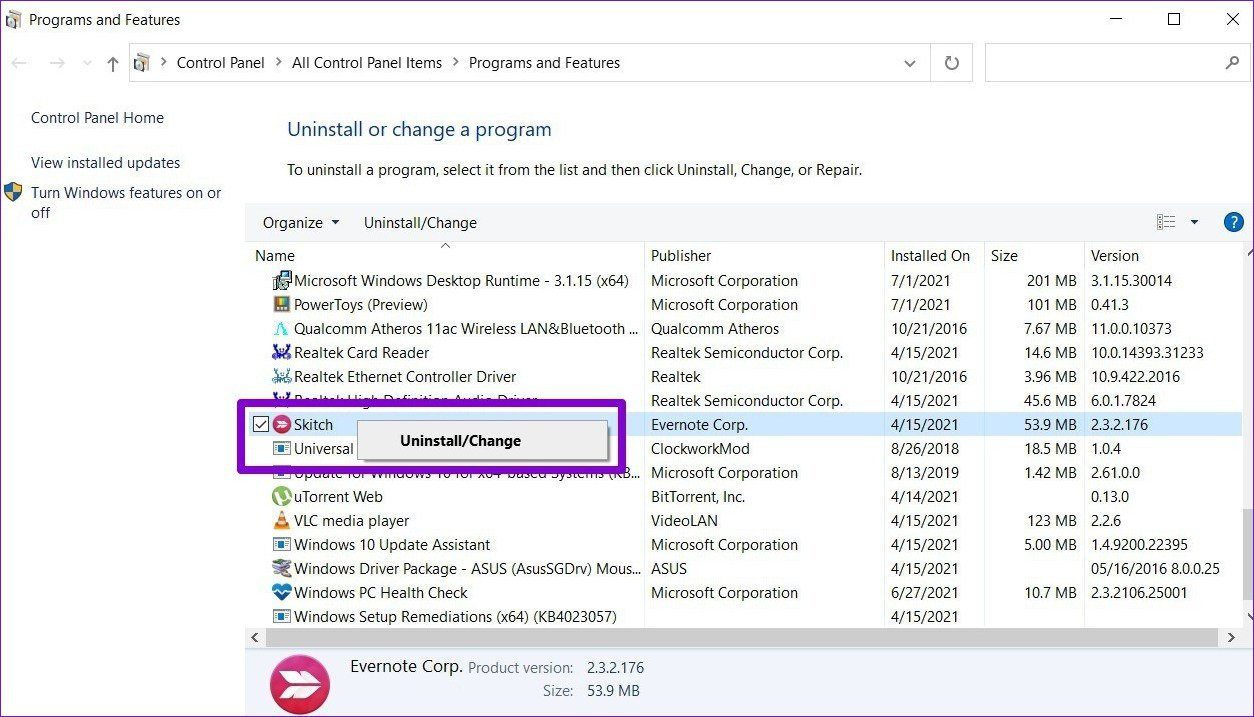Click Uninstall/Change in the toolbar
This screenshot has width=1254, height=717.
tap(420, 223)
